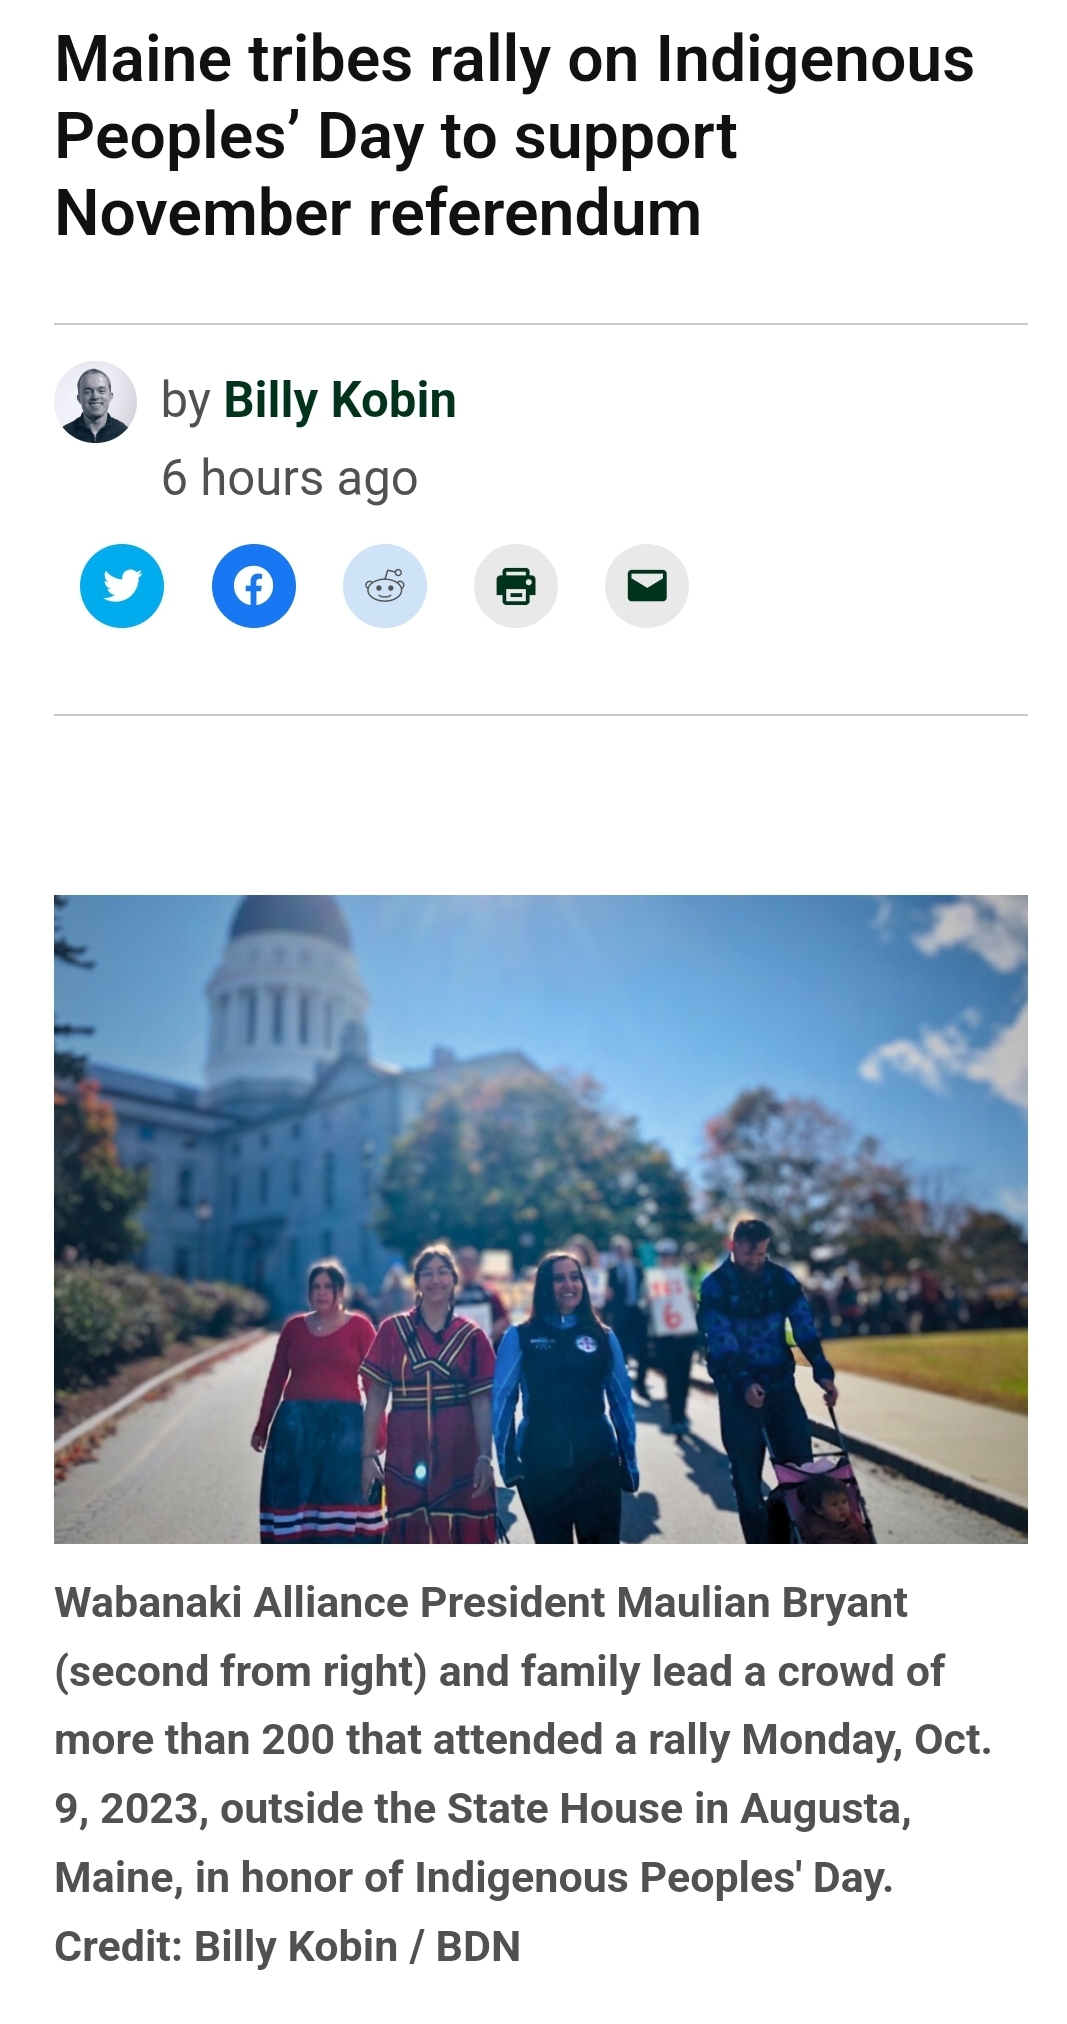Image resolution: width=1067 pixels, height=2024 pixels.
Task: Click the 'Credit: Billy Kobin / BDN' line
Action: (287, 1946)
